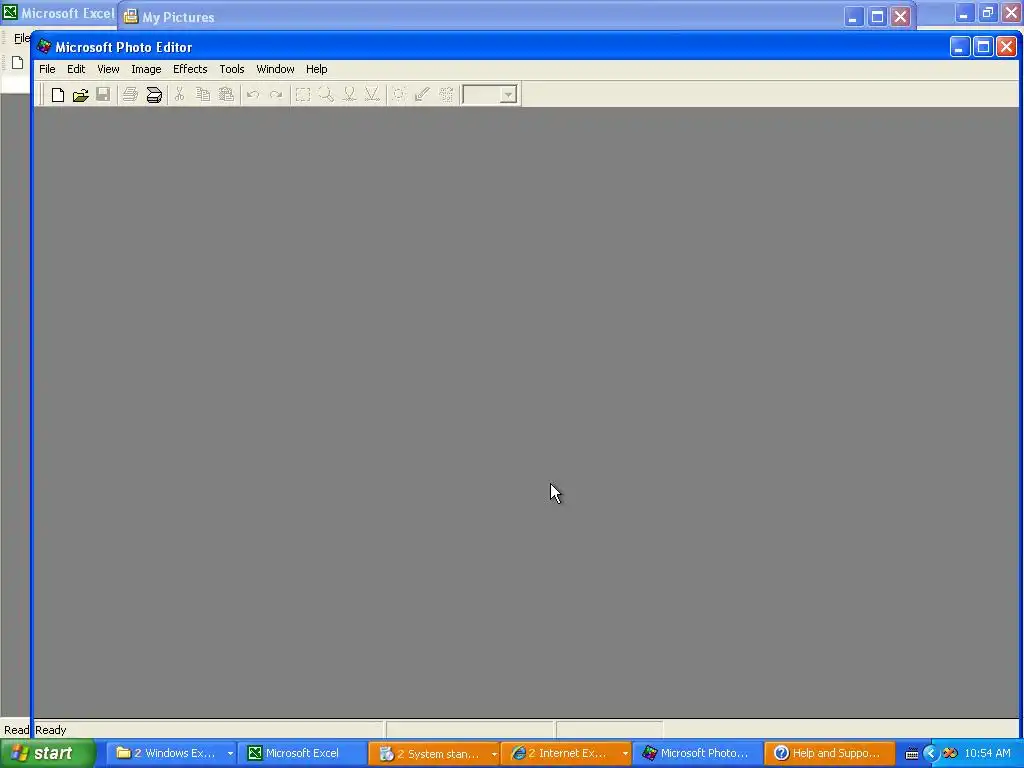Minimize the My Pictures window
The width and height of the screenshot is (1024, 768).
pos(853,17)
